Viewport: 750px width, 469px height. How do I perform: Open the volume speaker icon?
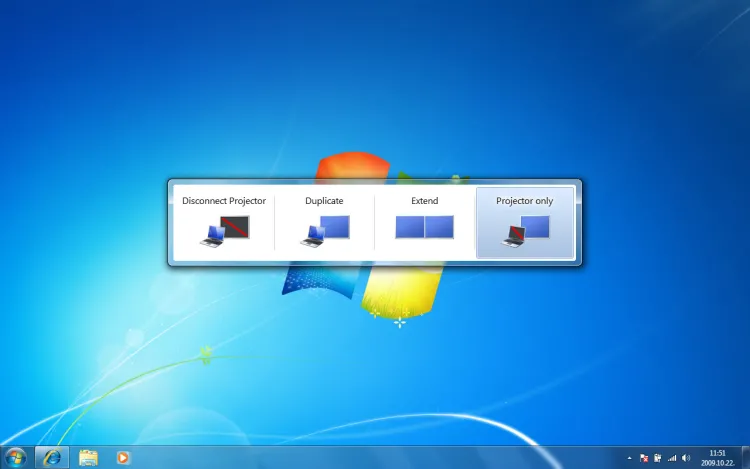pos(686,458)
